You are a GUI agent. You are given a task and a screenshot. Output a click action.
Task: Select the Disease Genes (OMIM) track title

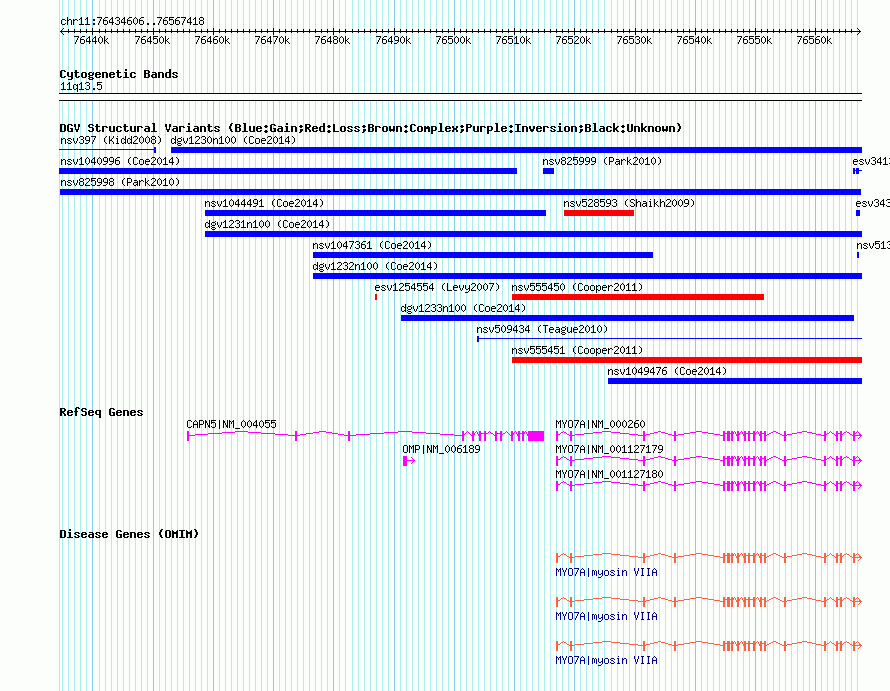pyautogui.click(x=129, y=534)
